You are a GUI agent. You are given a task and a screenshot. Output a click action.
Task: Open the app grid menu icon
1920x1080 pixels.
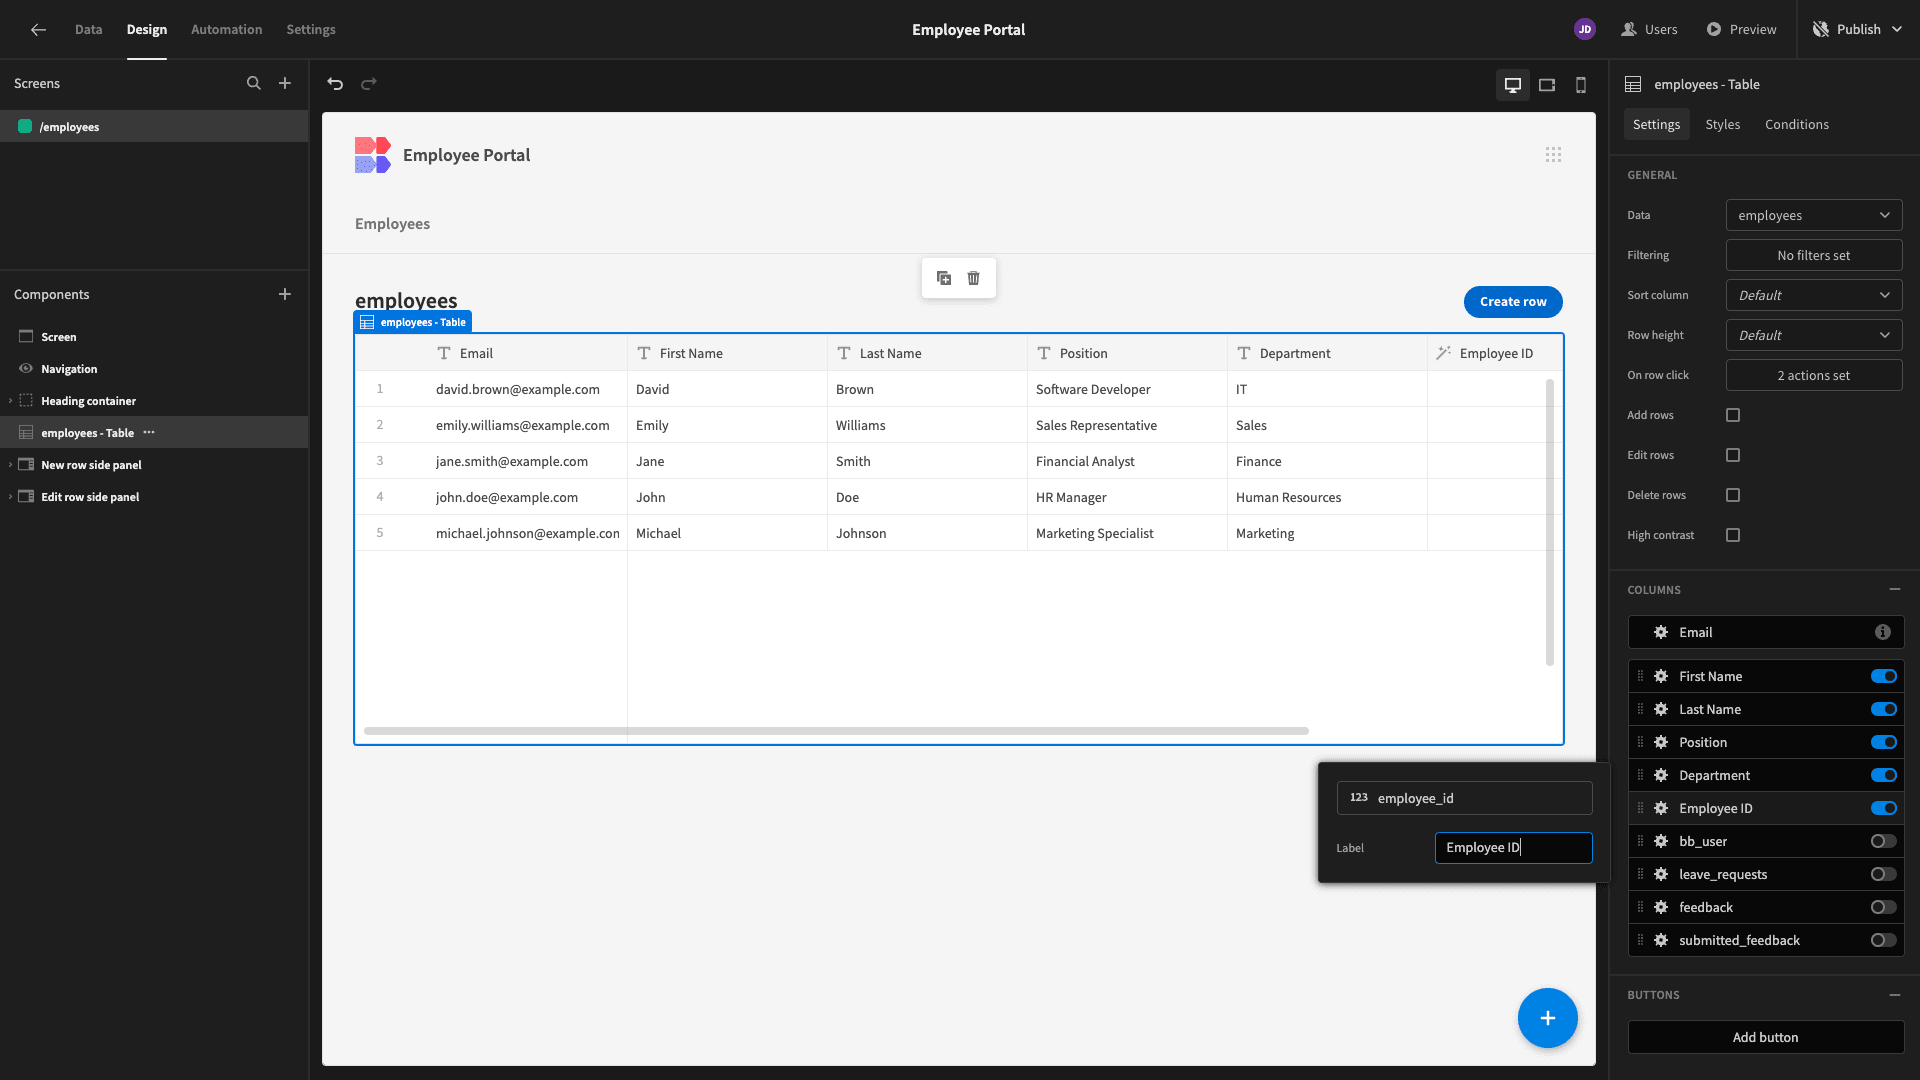(x=1553, y=155)
